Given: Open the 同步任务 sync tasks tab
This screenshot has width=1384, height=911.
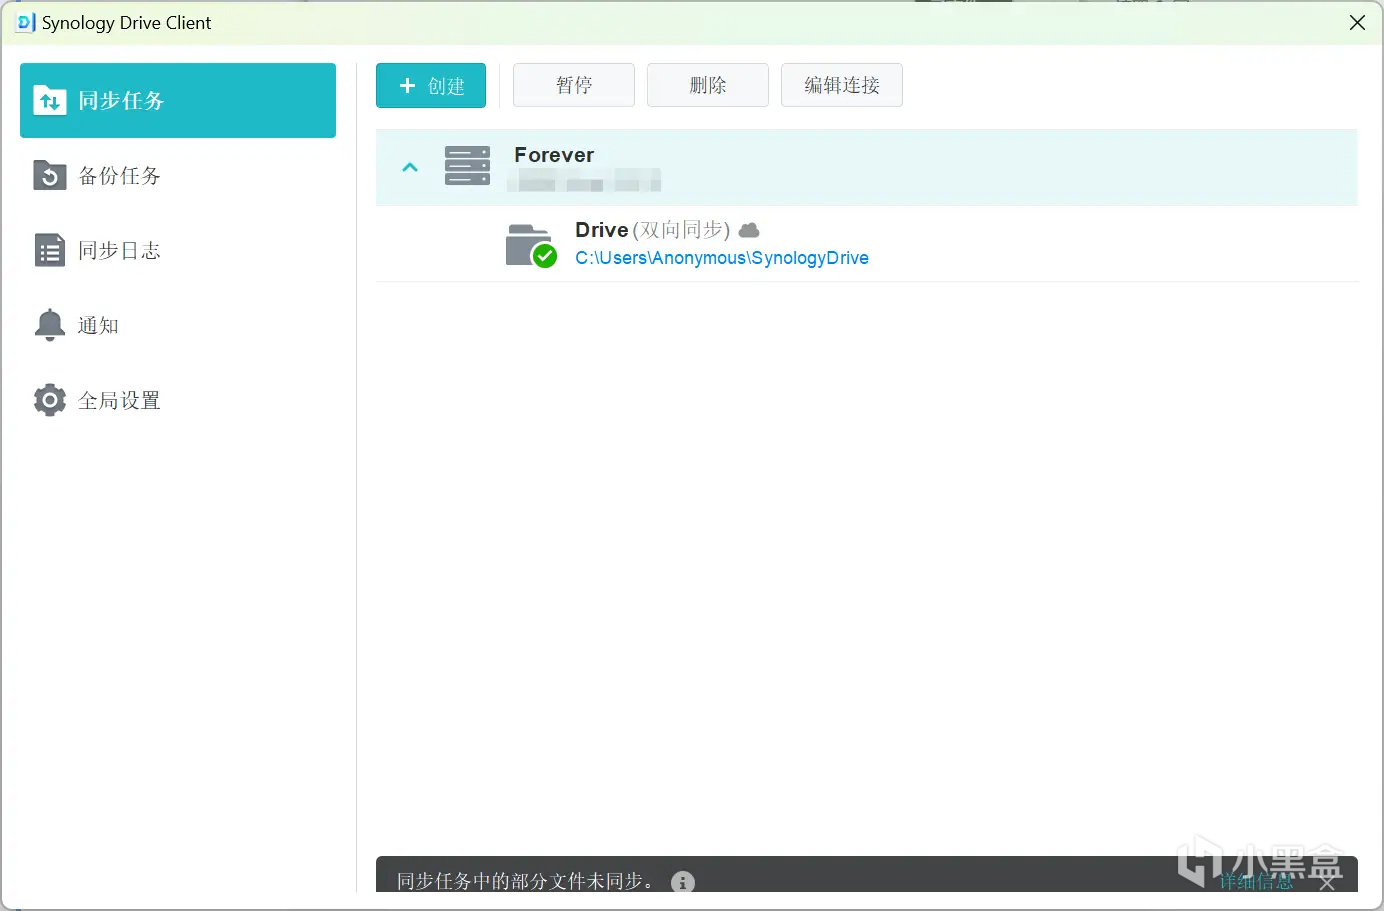Looking at the screenshot, I should [x=178, y=100].
